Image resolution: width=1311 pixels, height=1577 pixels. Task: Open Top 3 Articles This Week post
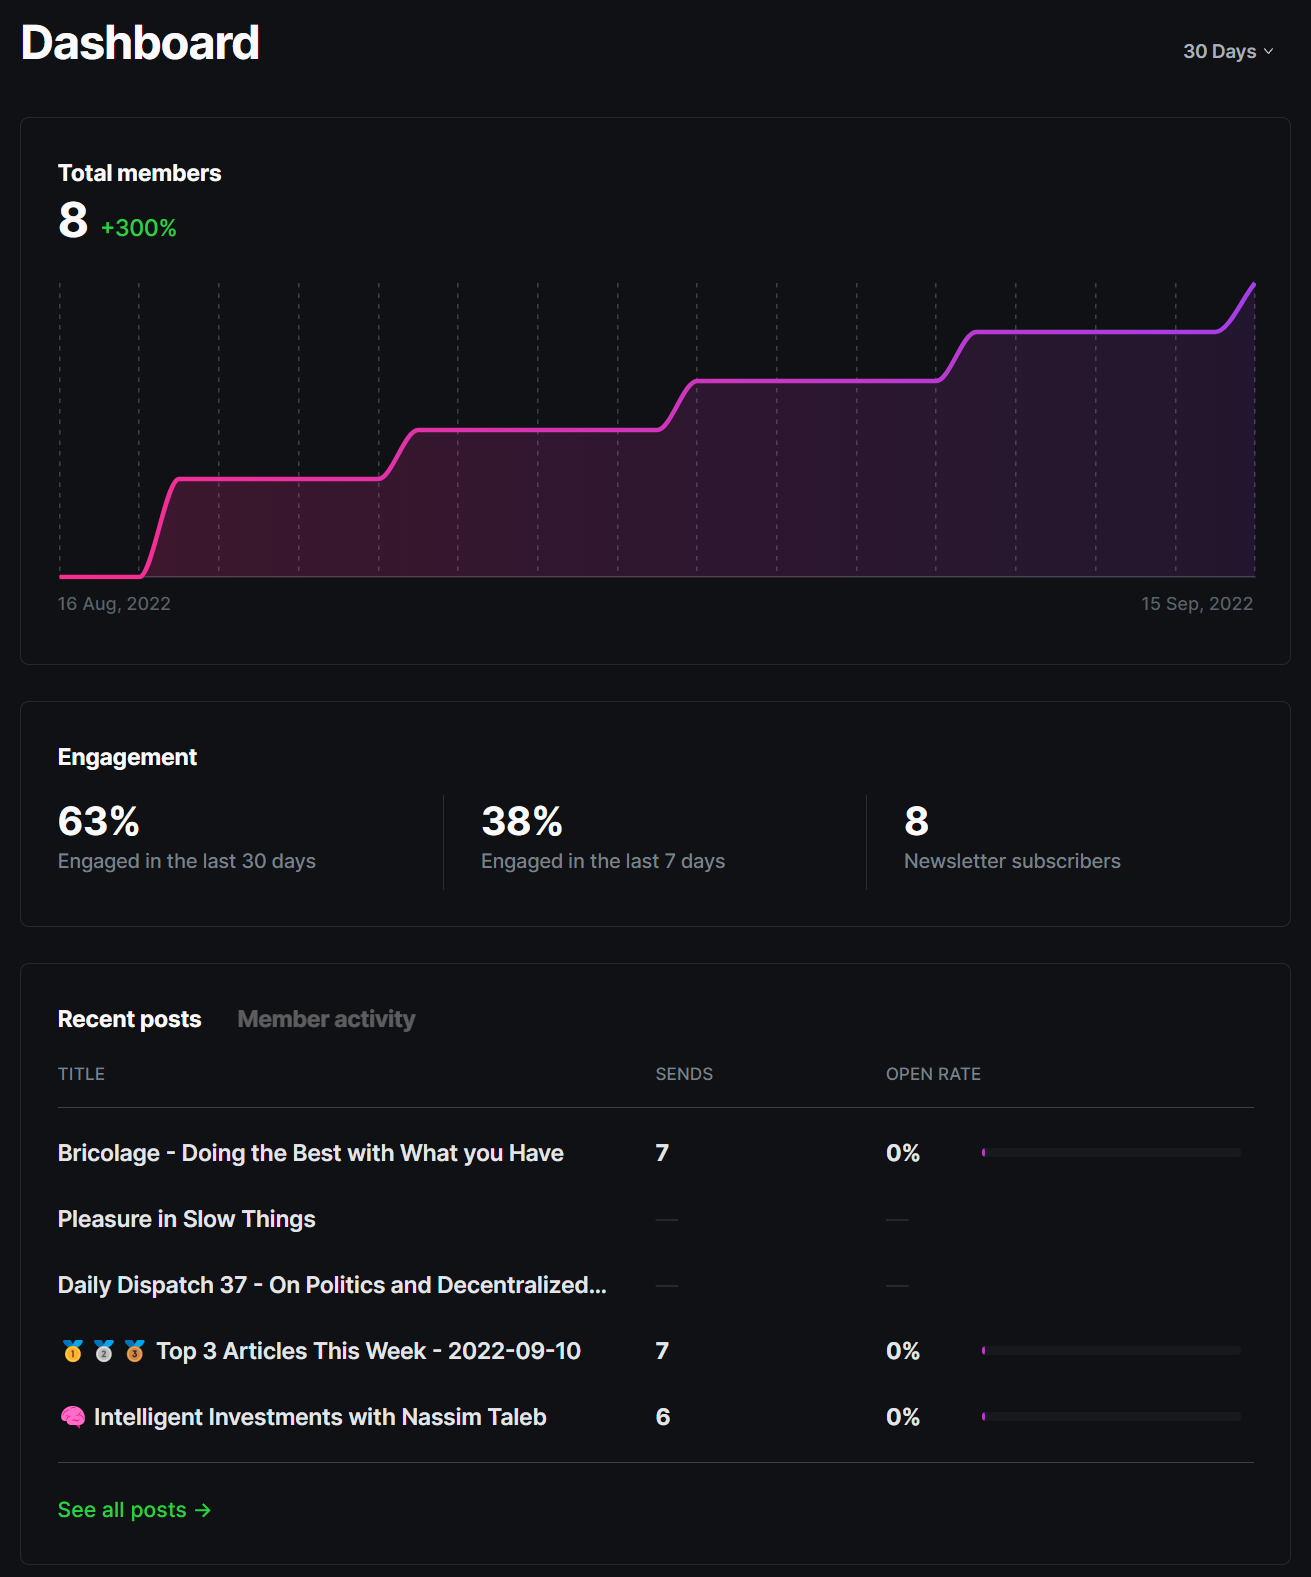pos(368,1351)
